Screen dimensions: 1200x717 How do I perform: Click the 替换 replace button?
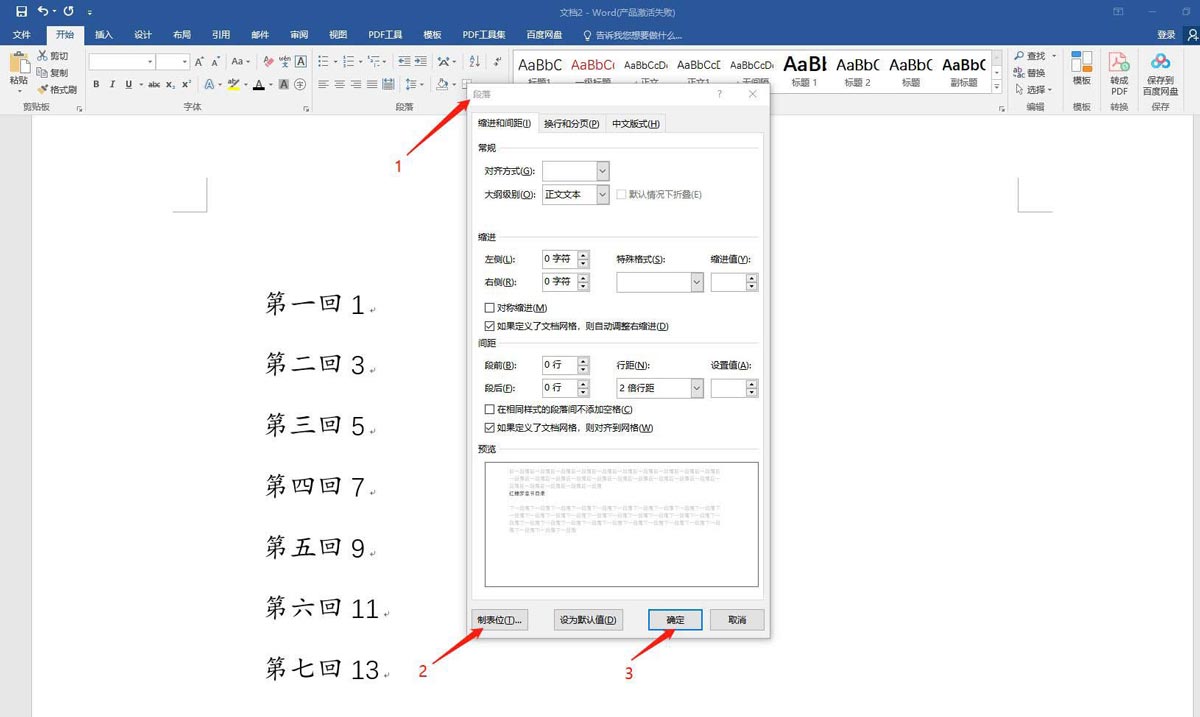(1030, 73)
